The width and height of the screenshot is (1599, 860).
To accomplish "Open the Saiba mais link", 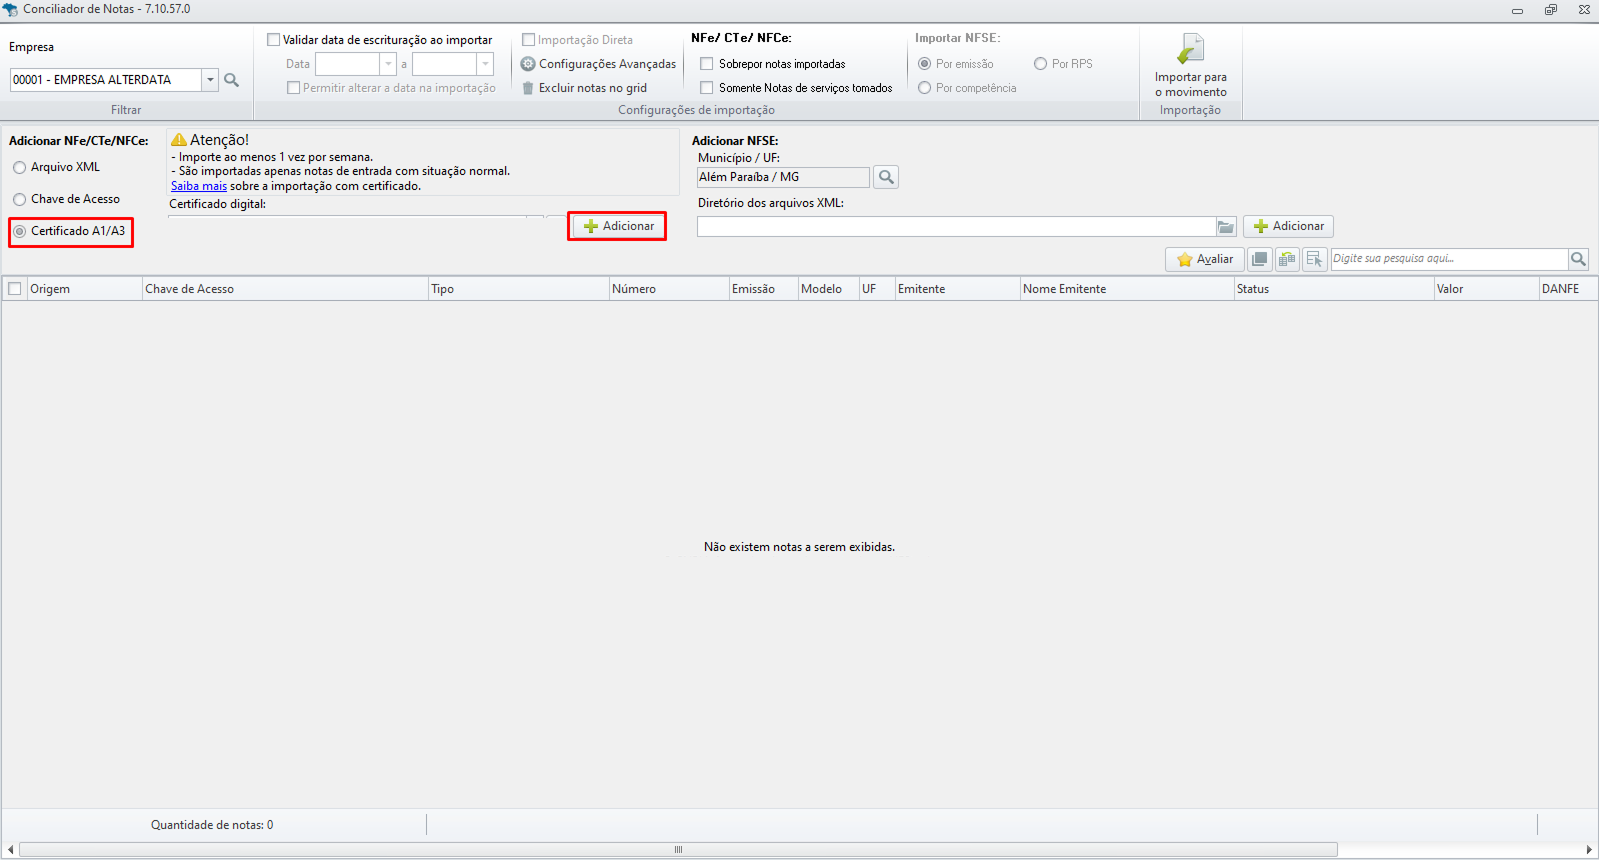I will 199,186.
